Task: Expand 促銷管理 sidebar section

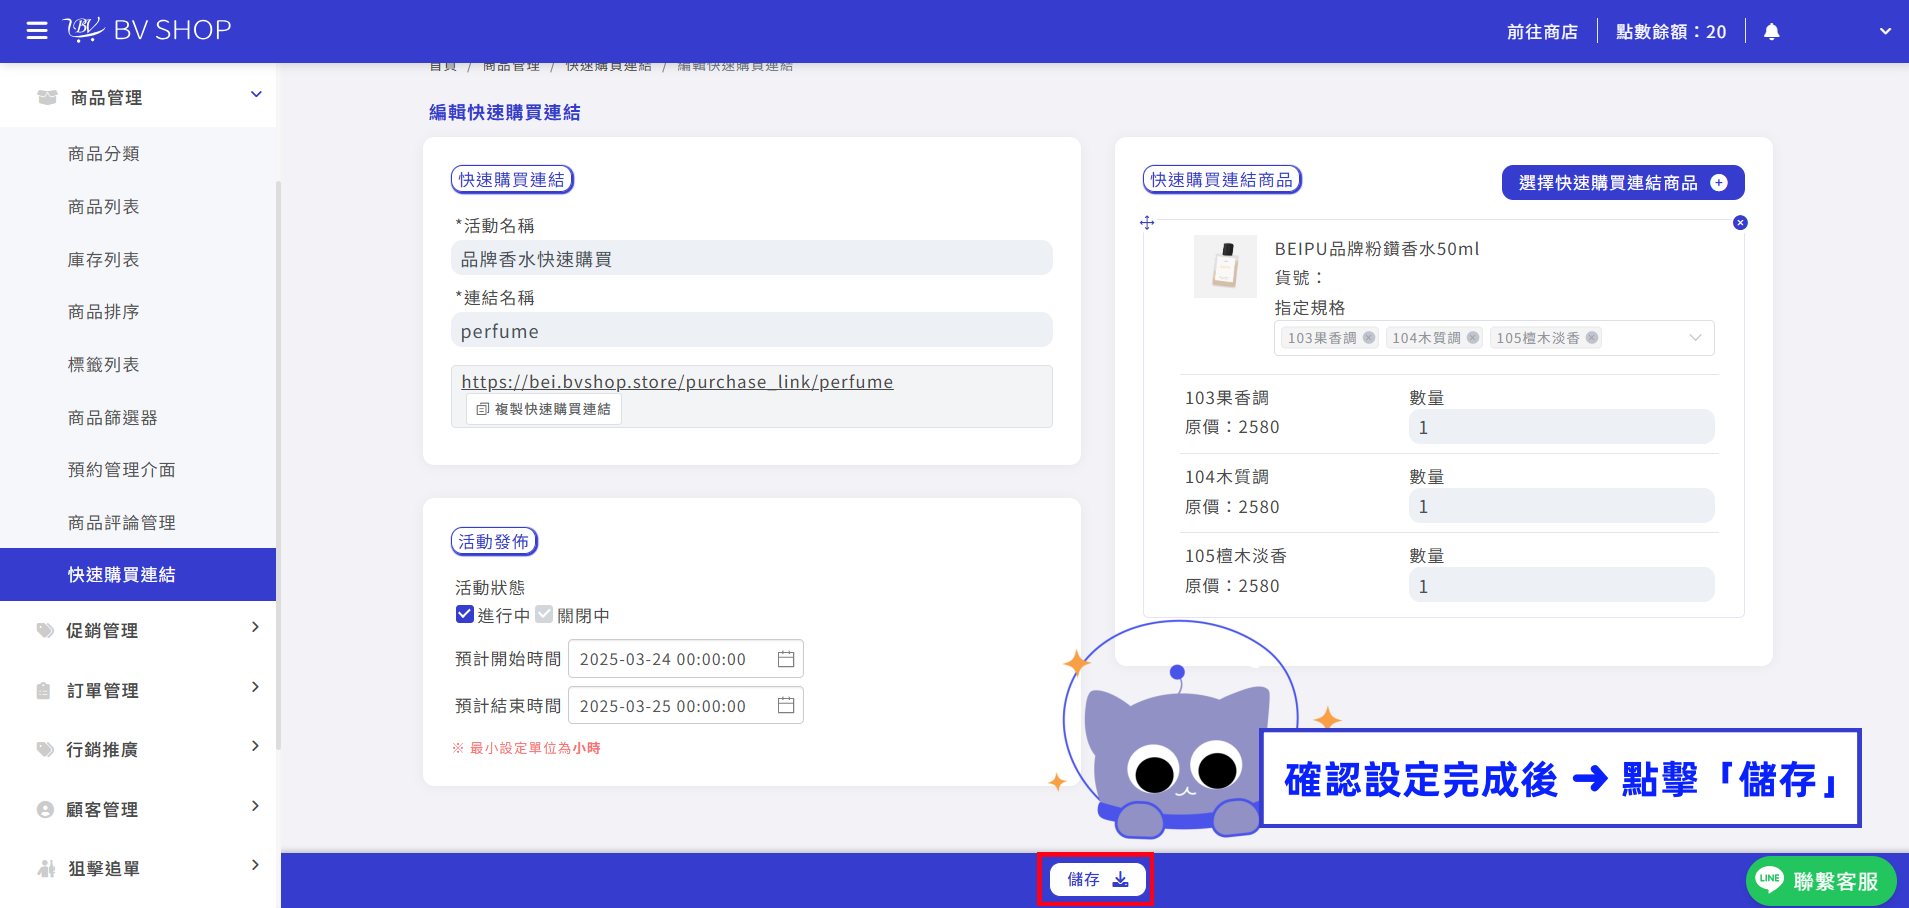Action: [x=138, y=630]
